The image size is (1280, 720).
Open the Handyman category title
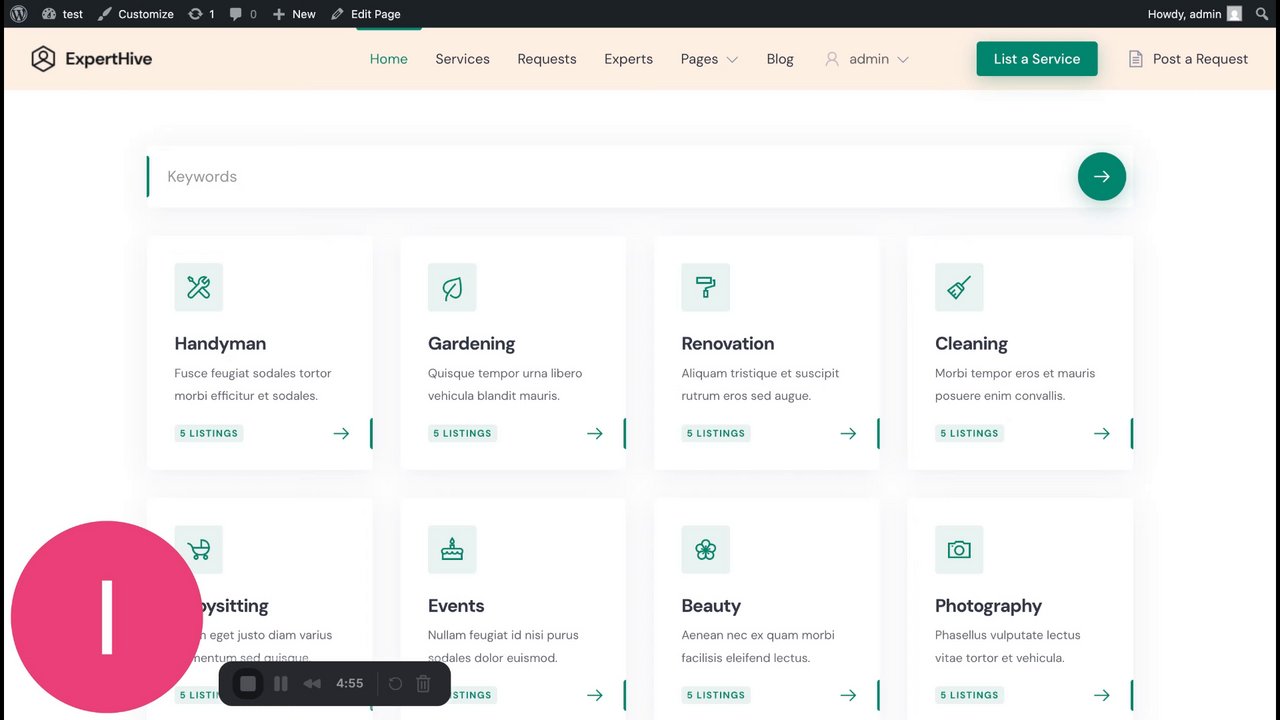tap(220, 344)
